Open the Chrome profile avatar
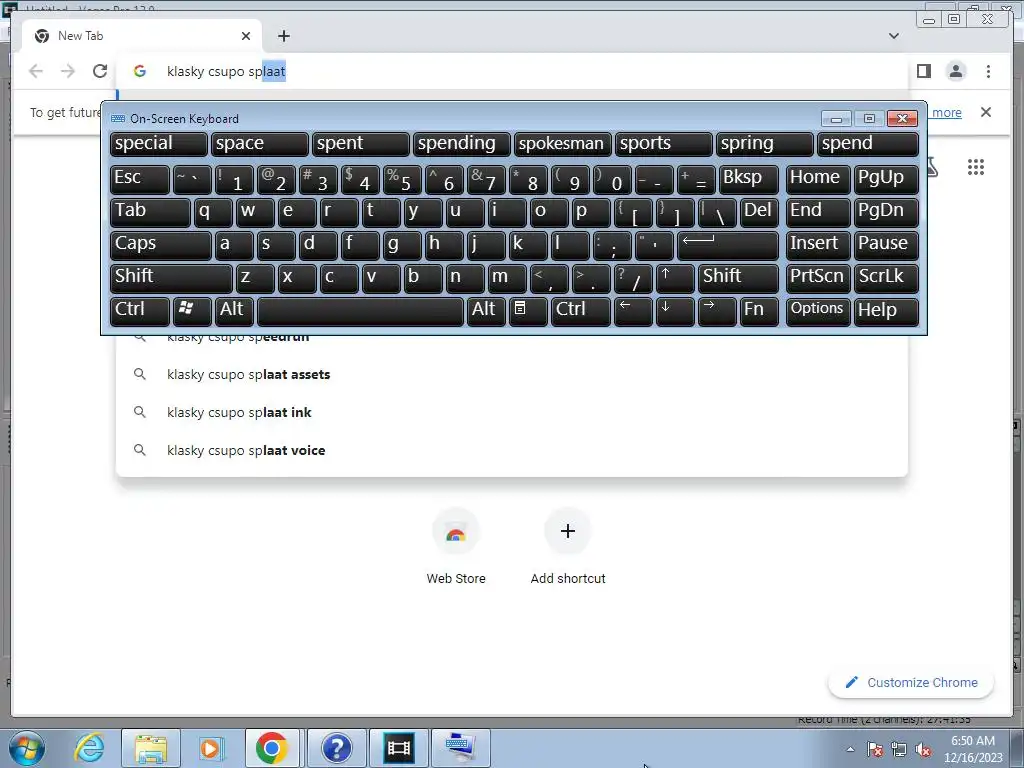Image resolution: width=1024 pixels, height=768 pixels. pyautogui.click(x=956, y=71)
